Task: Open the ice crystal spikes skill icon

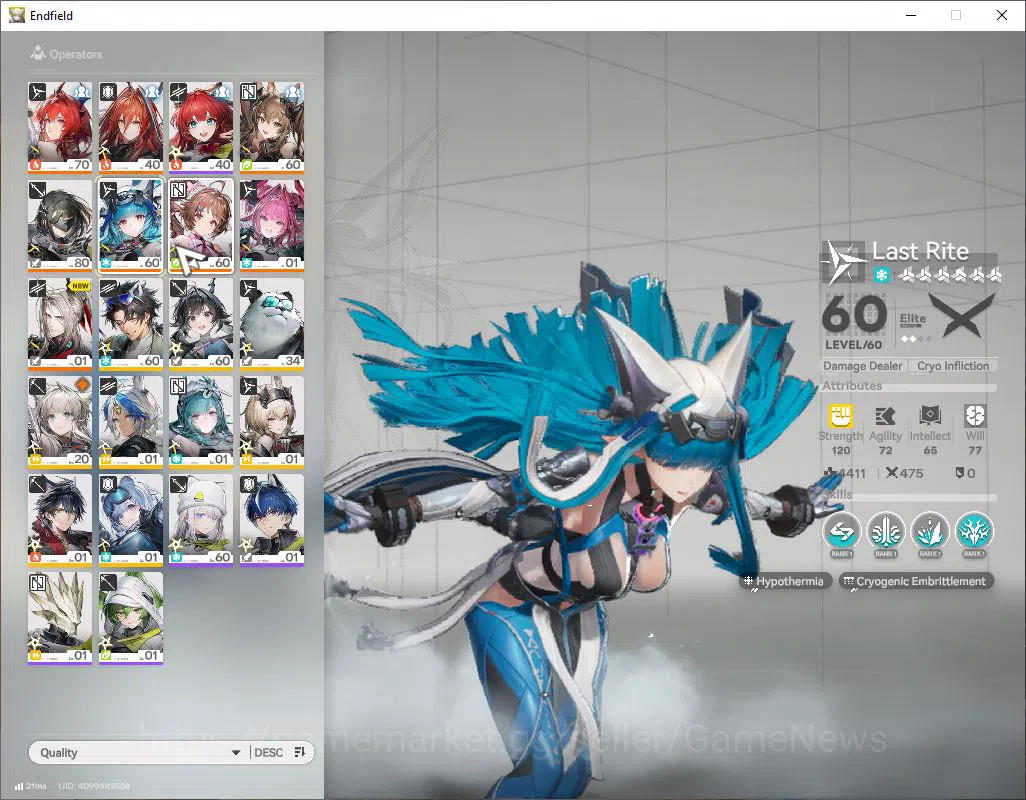Action: pos(930,532)
